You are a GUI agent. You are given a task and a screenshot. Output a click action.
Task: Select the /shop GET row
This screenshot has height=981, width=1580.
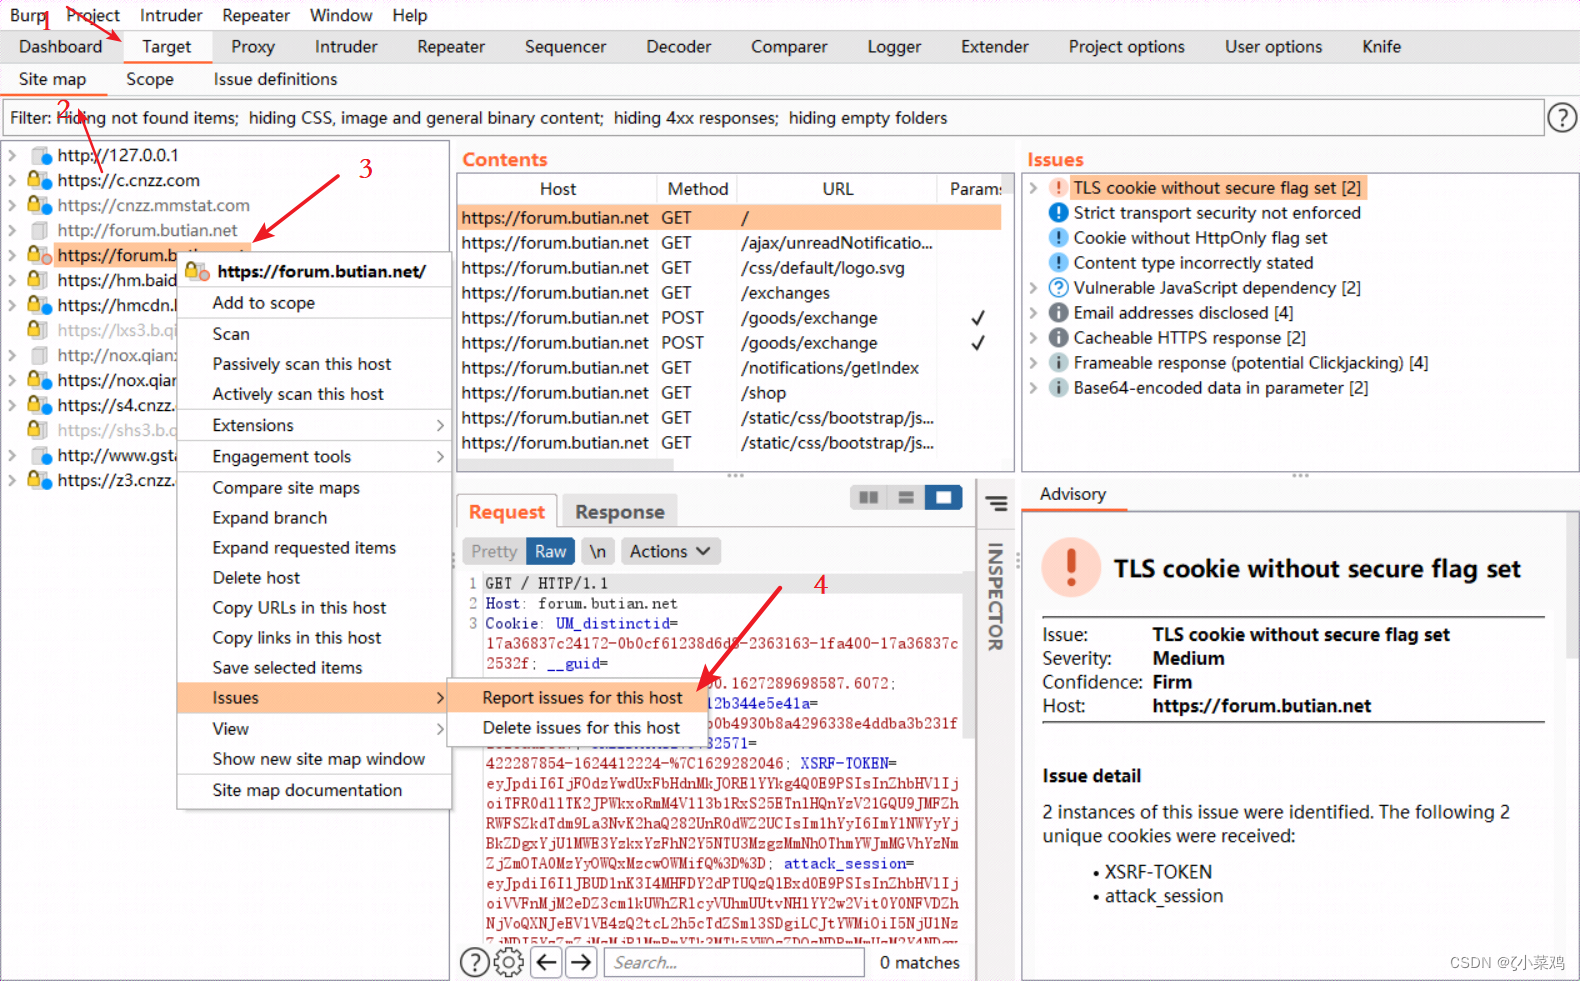point(730,393)
